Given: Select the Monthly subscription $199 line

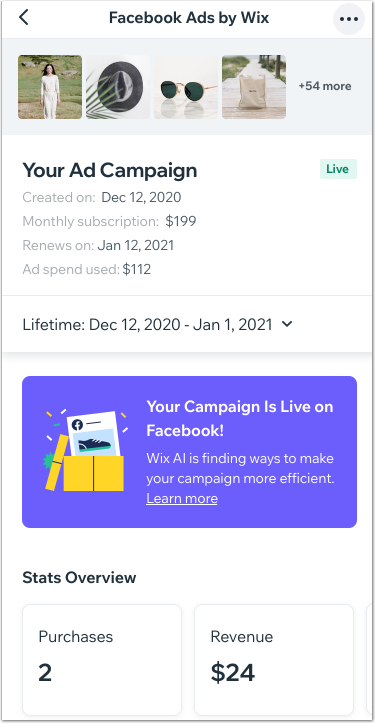Looking at the screenshot, I should pyautogui.click(x=109, y=221).
